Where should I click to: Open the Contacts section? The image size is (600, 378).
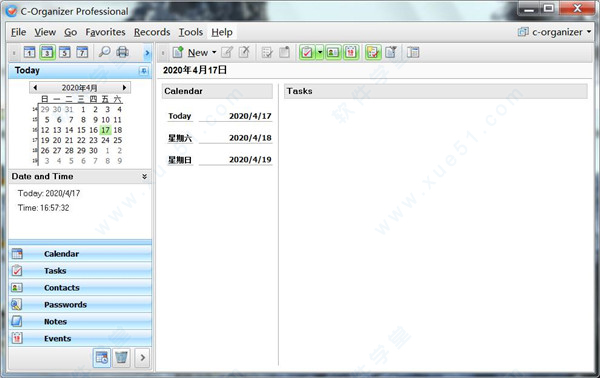80,288
